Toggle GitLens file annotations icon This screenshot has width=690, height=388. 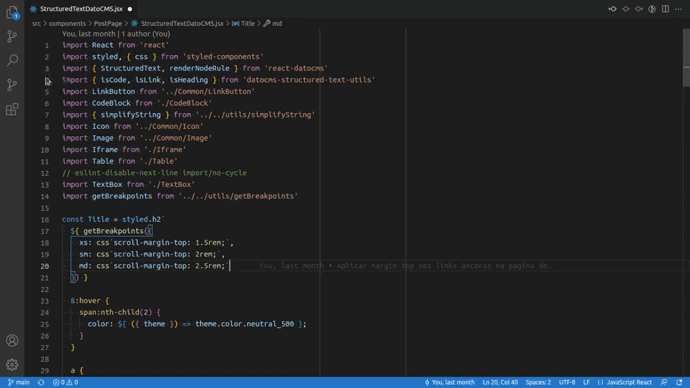point(652,9)
